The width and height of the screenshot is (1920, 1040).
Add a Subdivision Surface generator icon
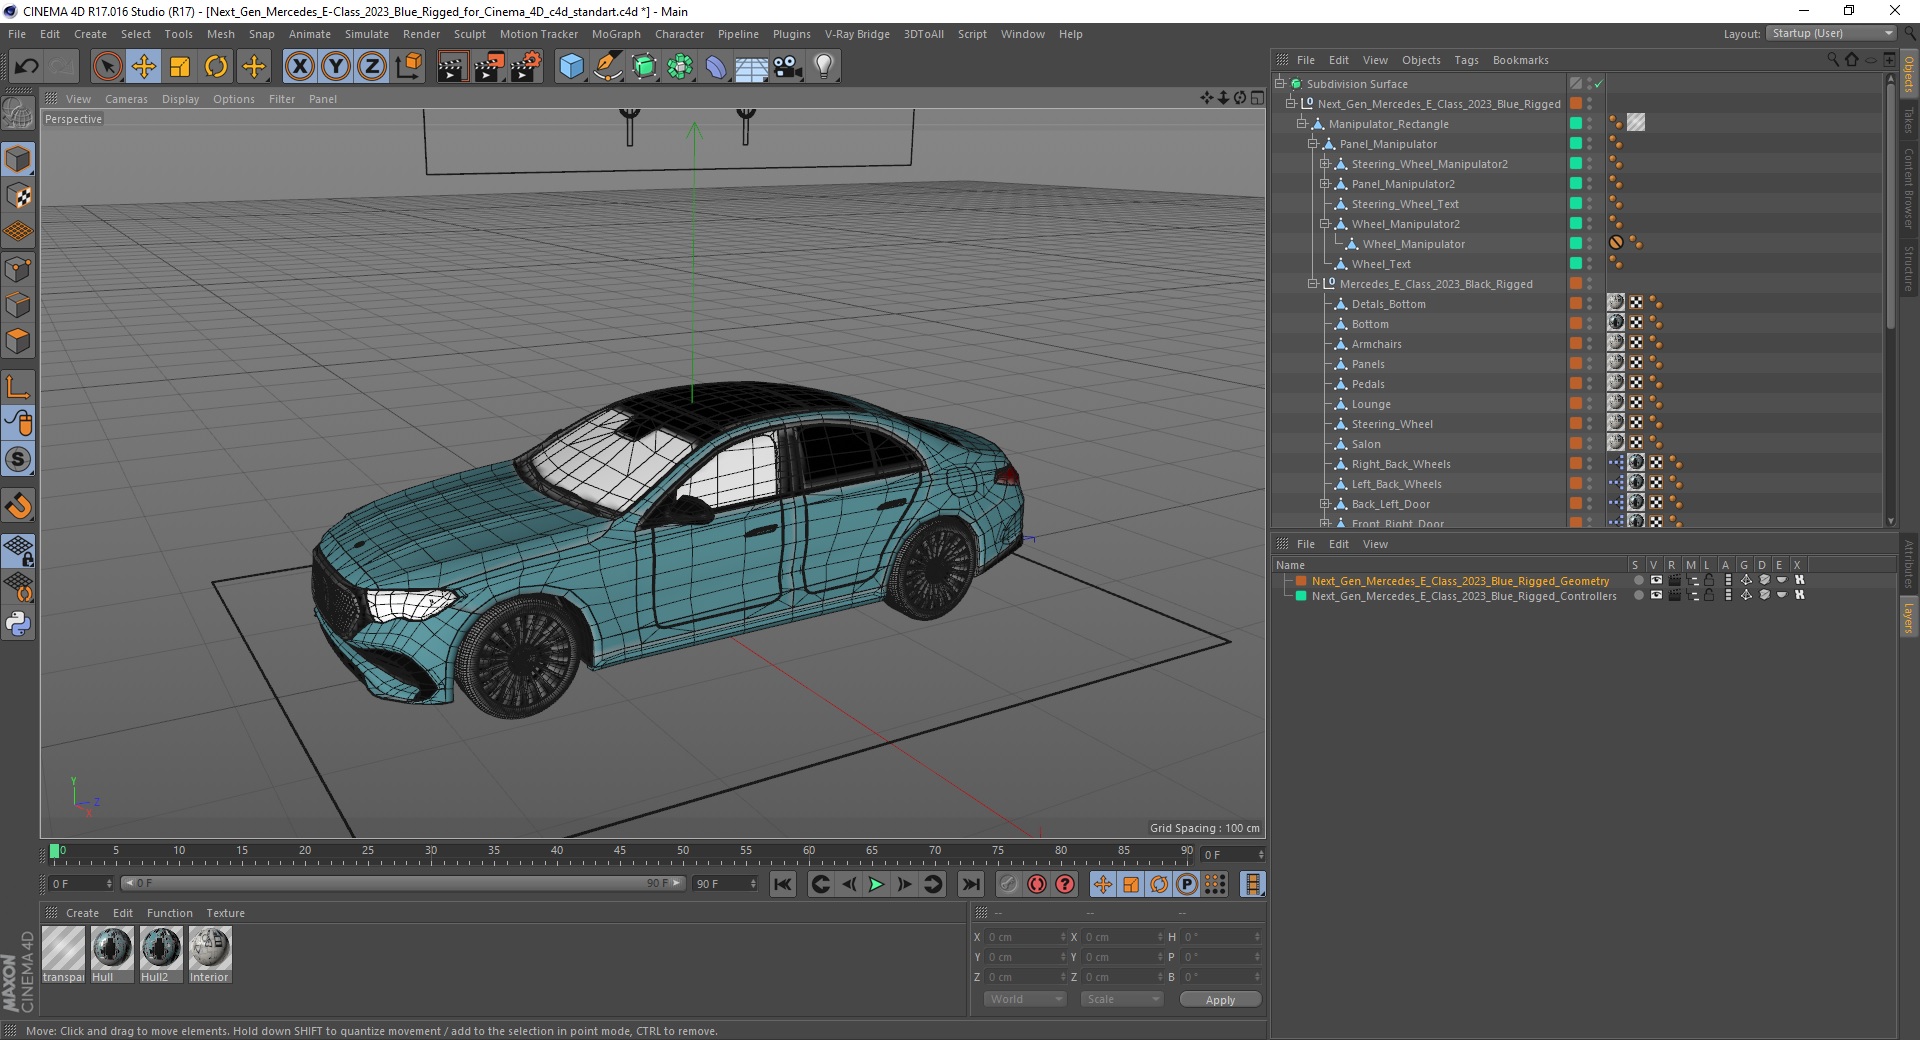click(644, 67)
